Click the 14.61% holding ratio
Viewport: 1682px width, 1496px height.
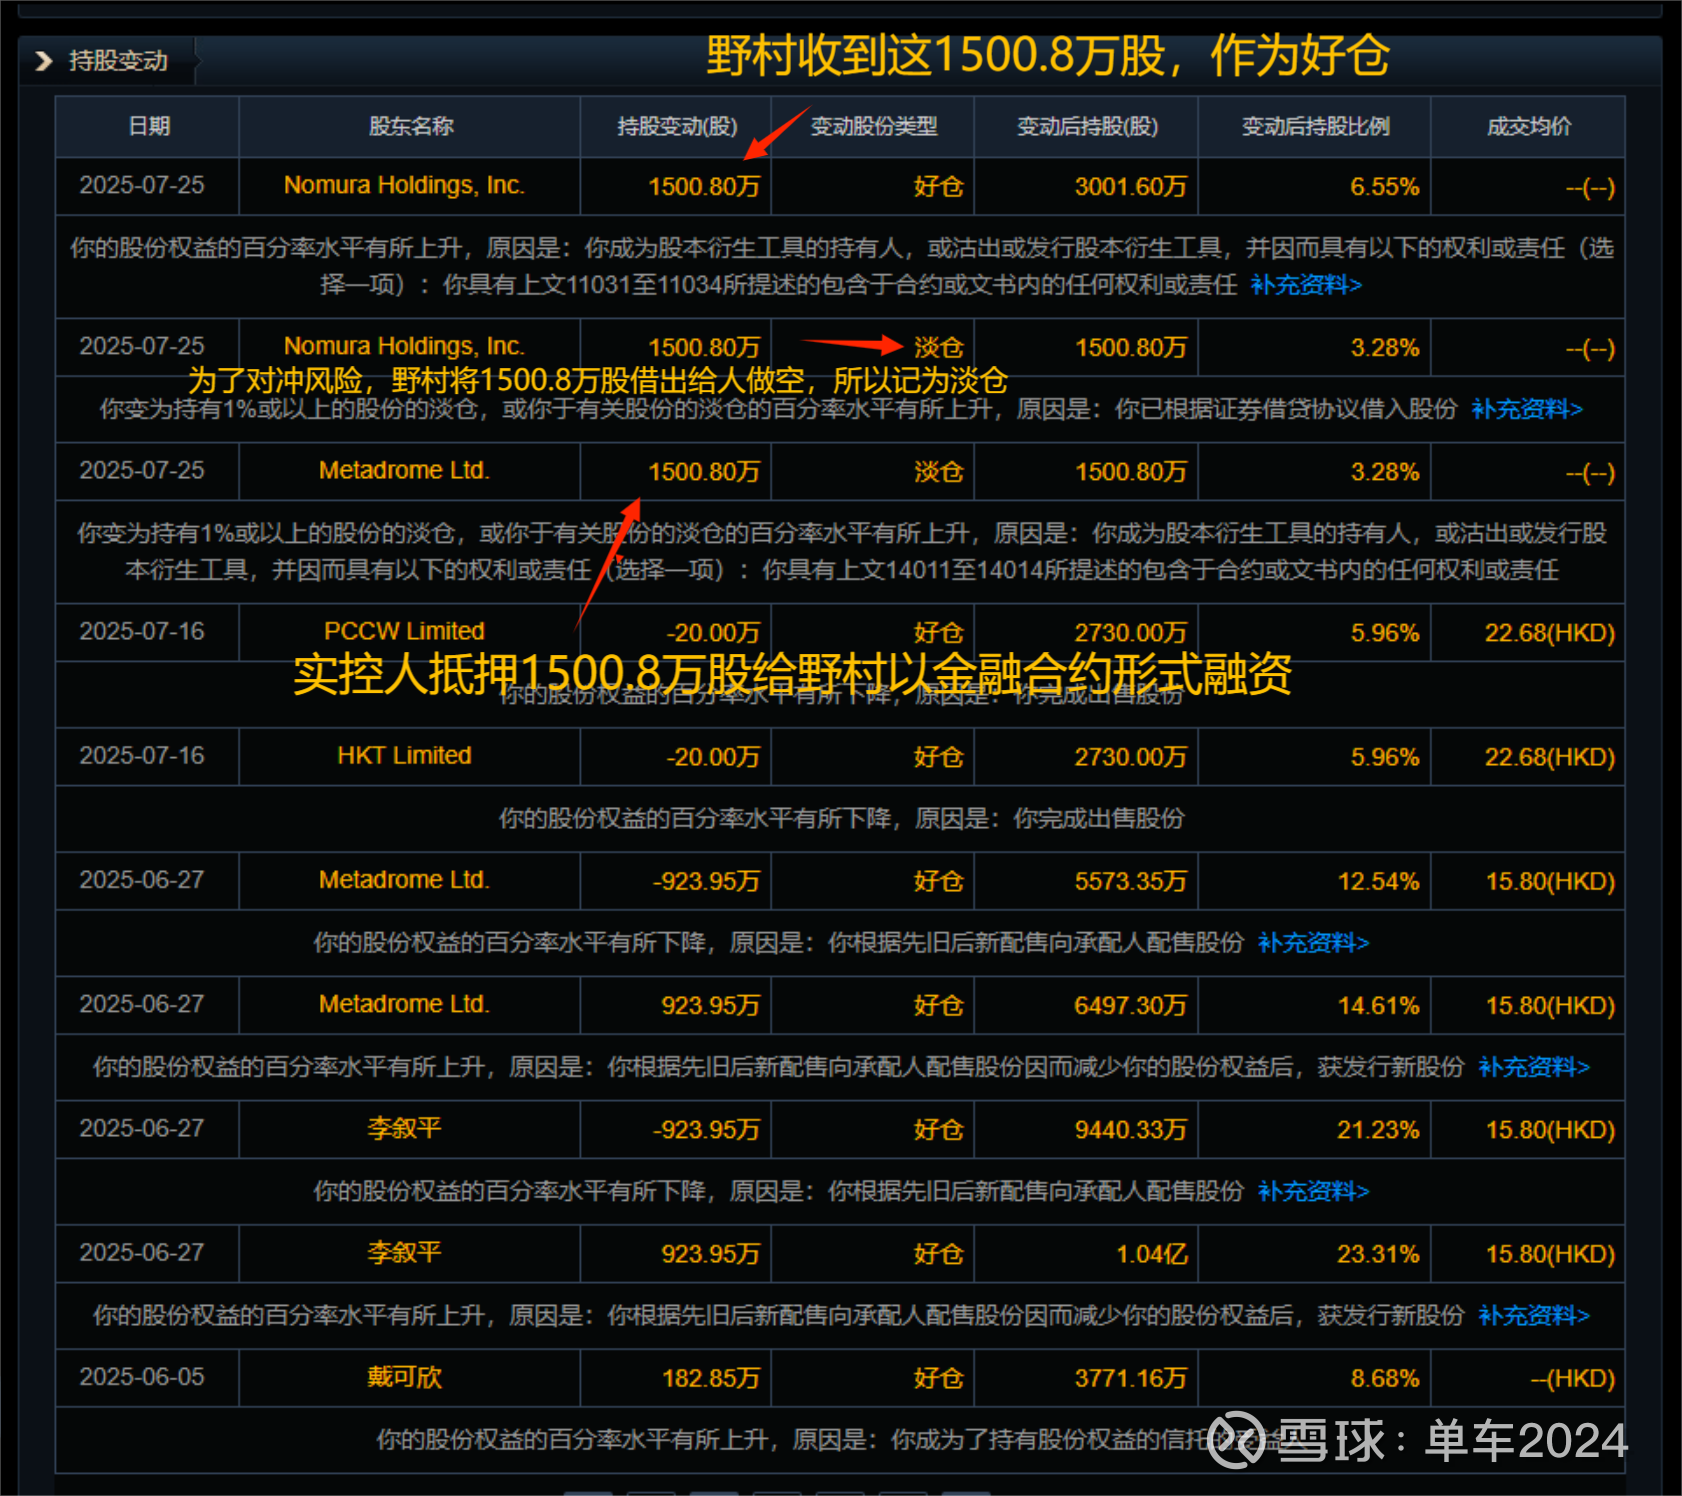tap(1378, 1005)
